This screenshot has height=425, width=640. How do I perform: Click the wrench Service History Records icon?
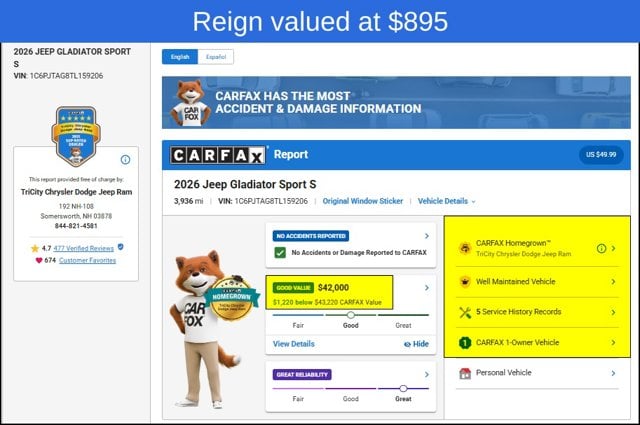(465, 312)
